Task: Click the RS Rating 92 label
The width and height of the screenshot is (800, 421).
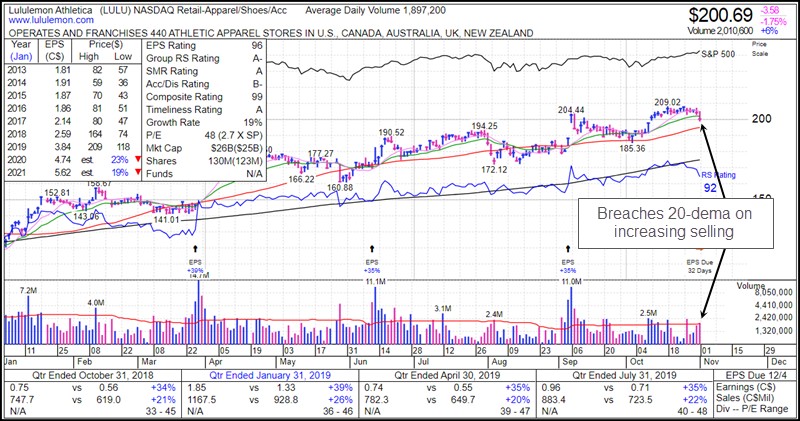Action: (718, 181)
